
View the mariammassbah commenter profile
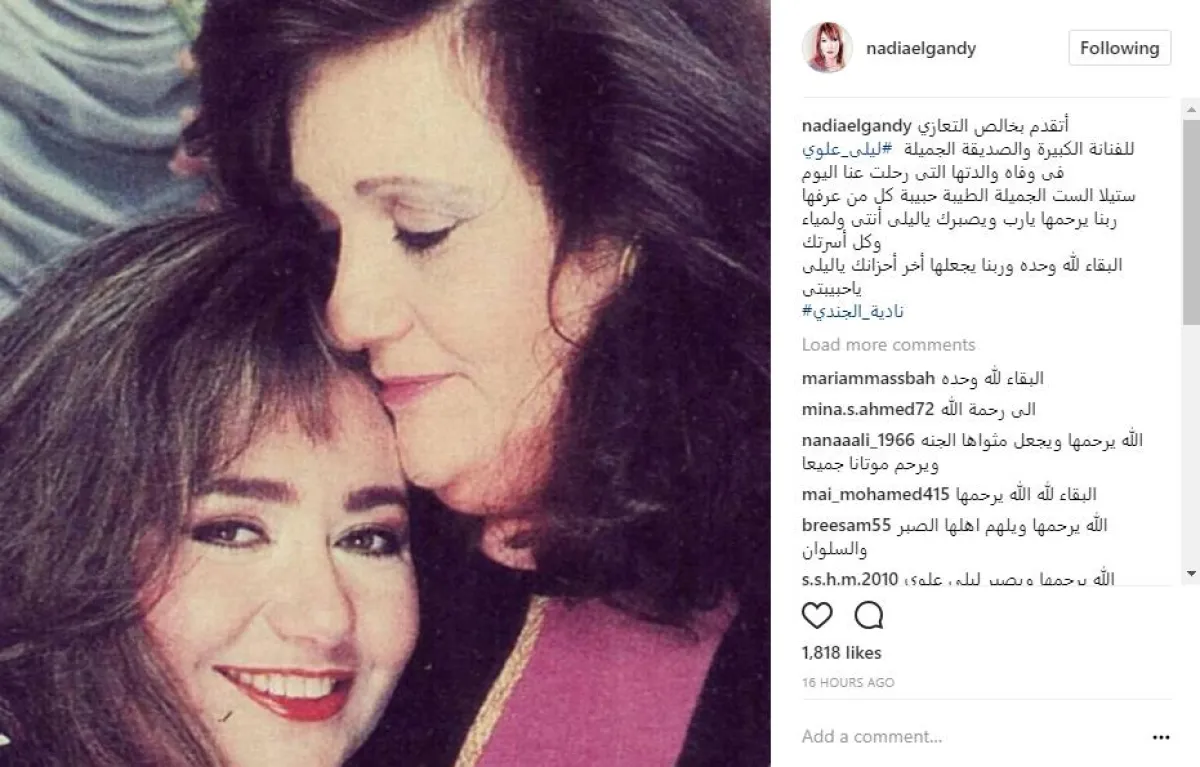tap(867, 379)
